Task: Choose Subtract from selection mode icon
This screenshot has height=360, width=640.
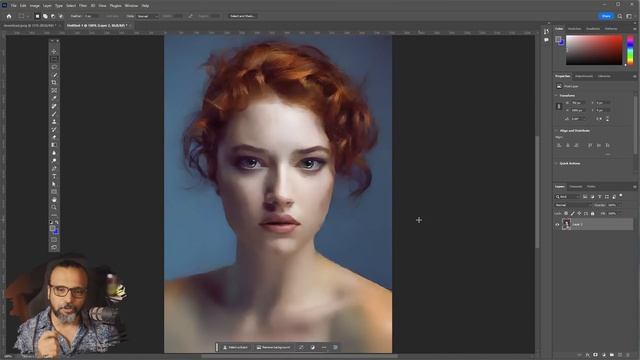Action: pyautogui.click(x=53, y=16)
